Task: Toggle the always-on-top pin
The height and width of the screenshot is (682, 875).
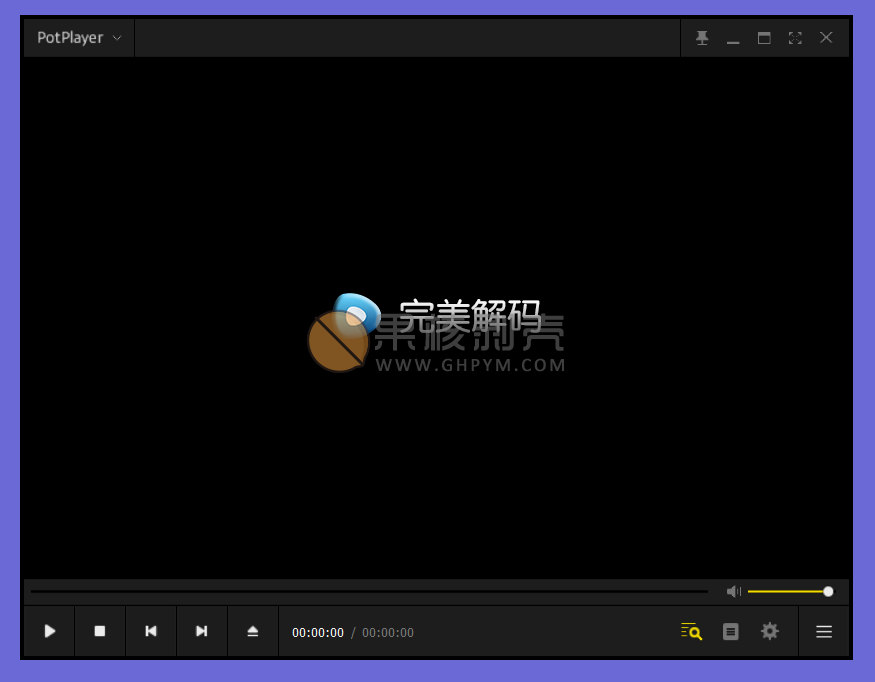Action: pos(702,37)
